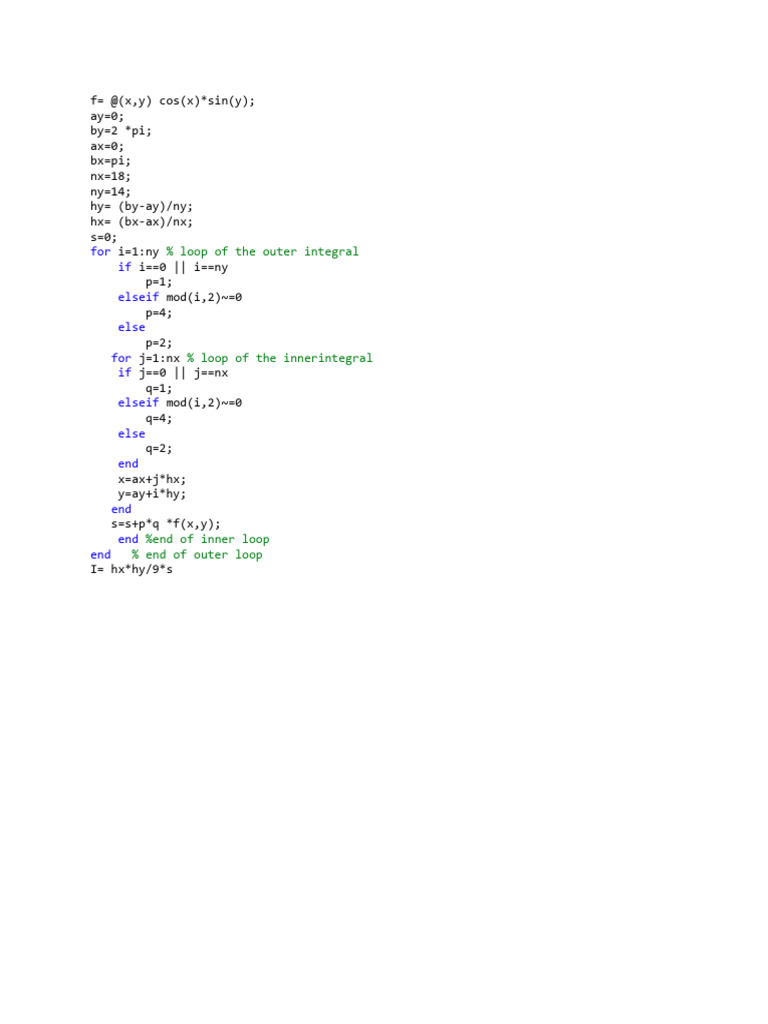Click the comment '% end of outer loop'

click(x=197, y=554)
